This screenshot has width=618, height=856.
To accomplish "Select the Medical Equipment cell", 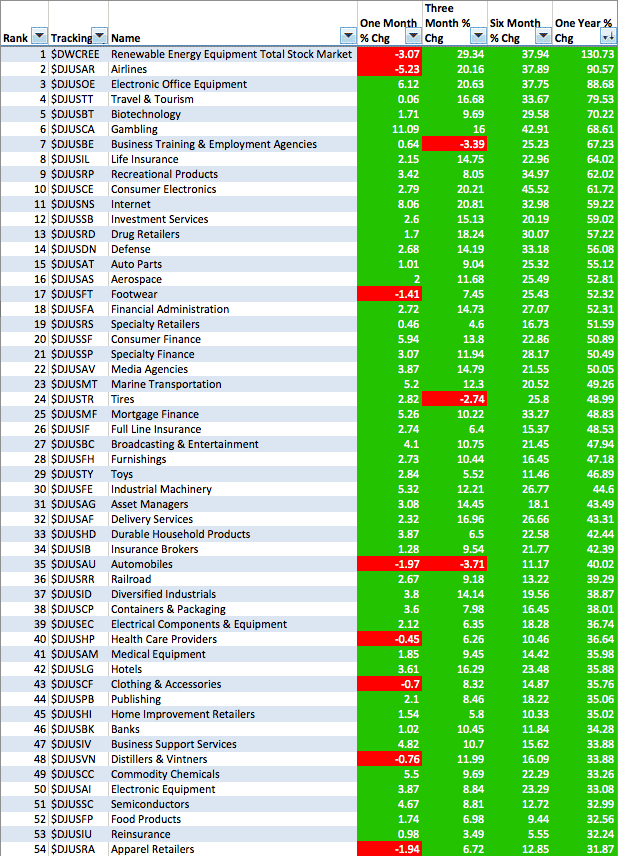I will pos(233,655).
